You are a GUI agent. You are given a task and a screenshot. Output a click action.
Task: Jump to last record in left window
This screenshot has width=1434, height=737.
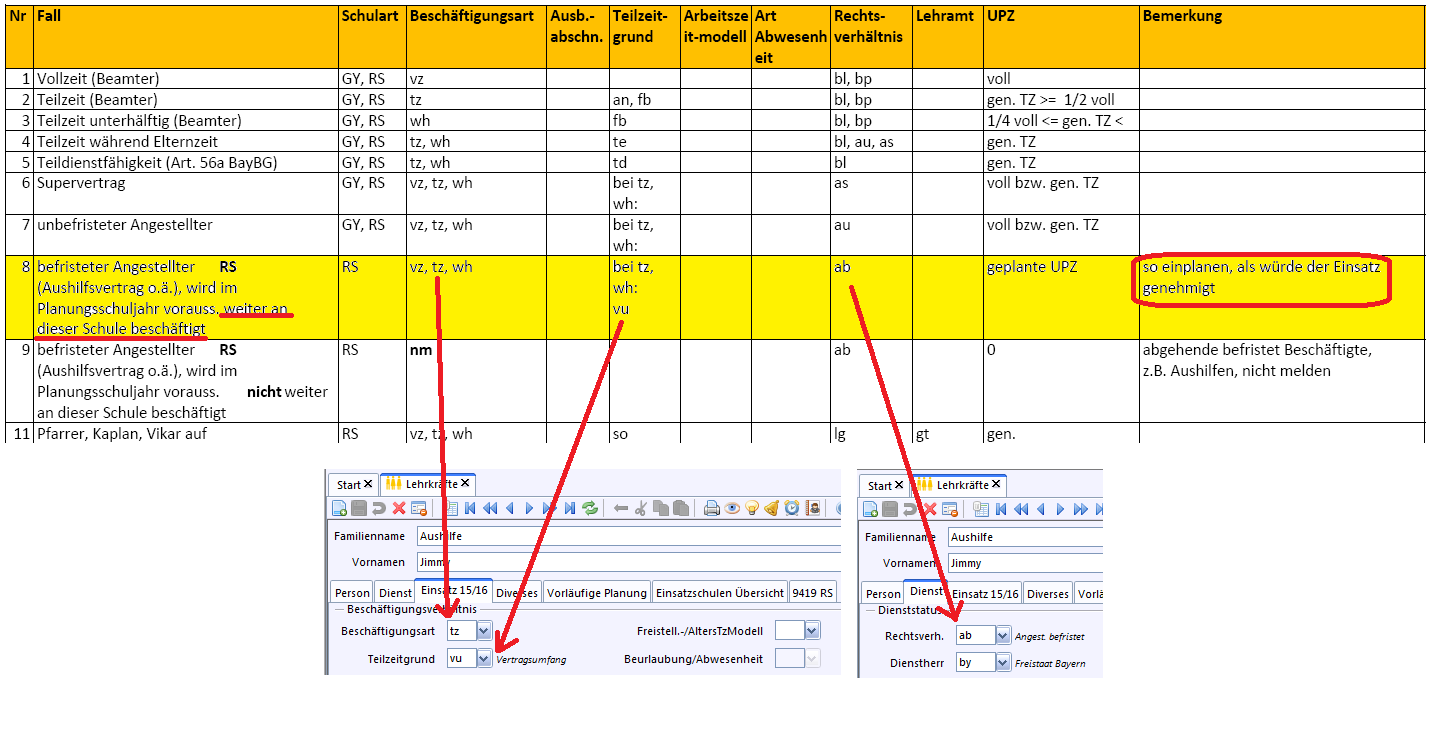pyautogui.click(x=570, y=508)
